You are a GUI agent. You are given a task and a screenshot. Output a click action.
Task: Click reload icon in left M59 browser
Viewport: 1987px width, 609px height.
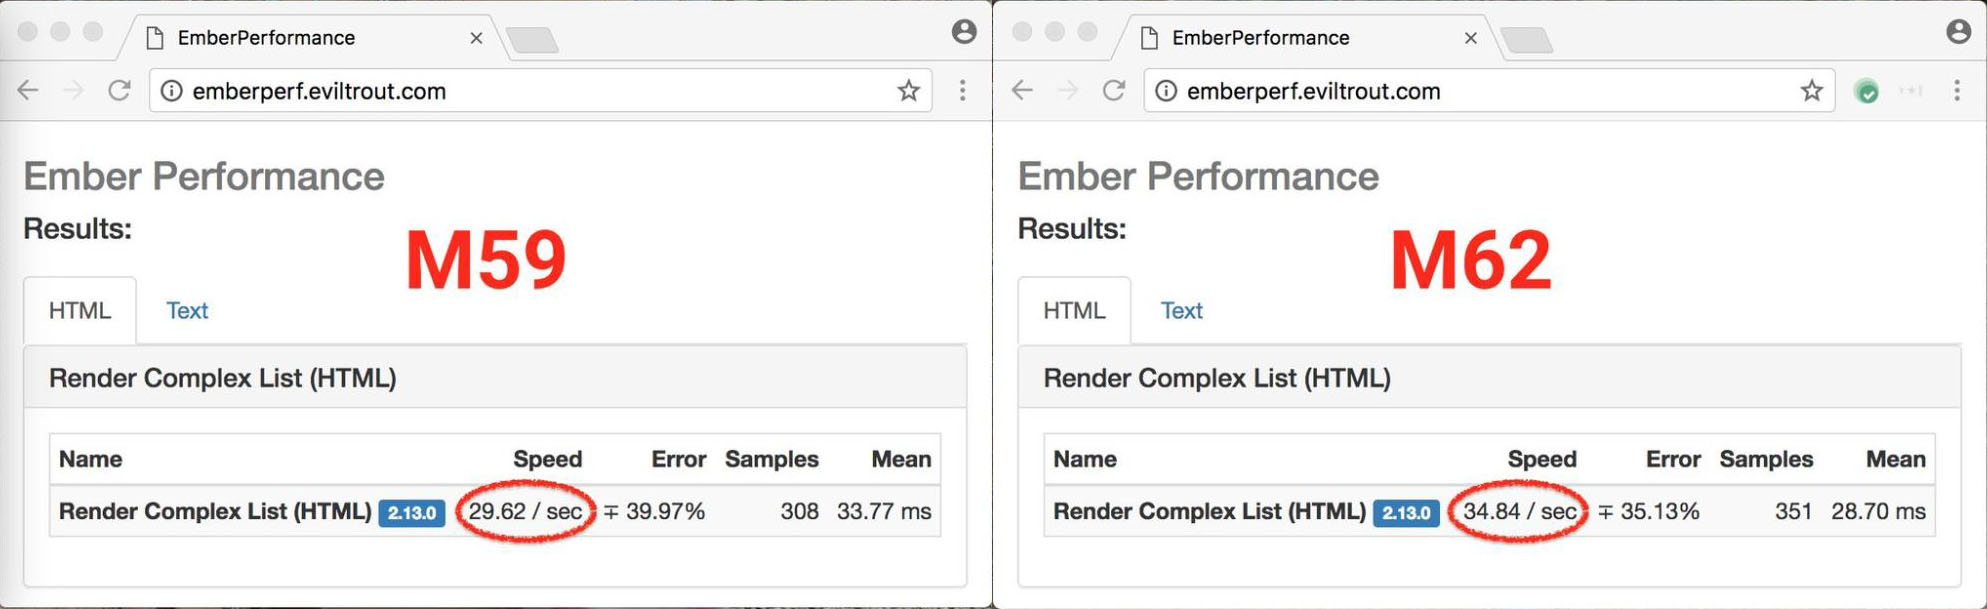click(119, 91)
